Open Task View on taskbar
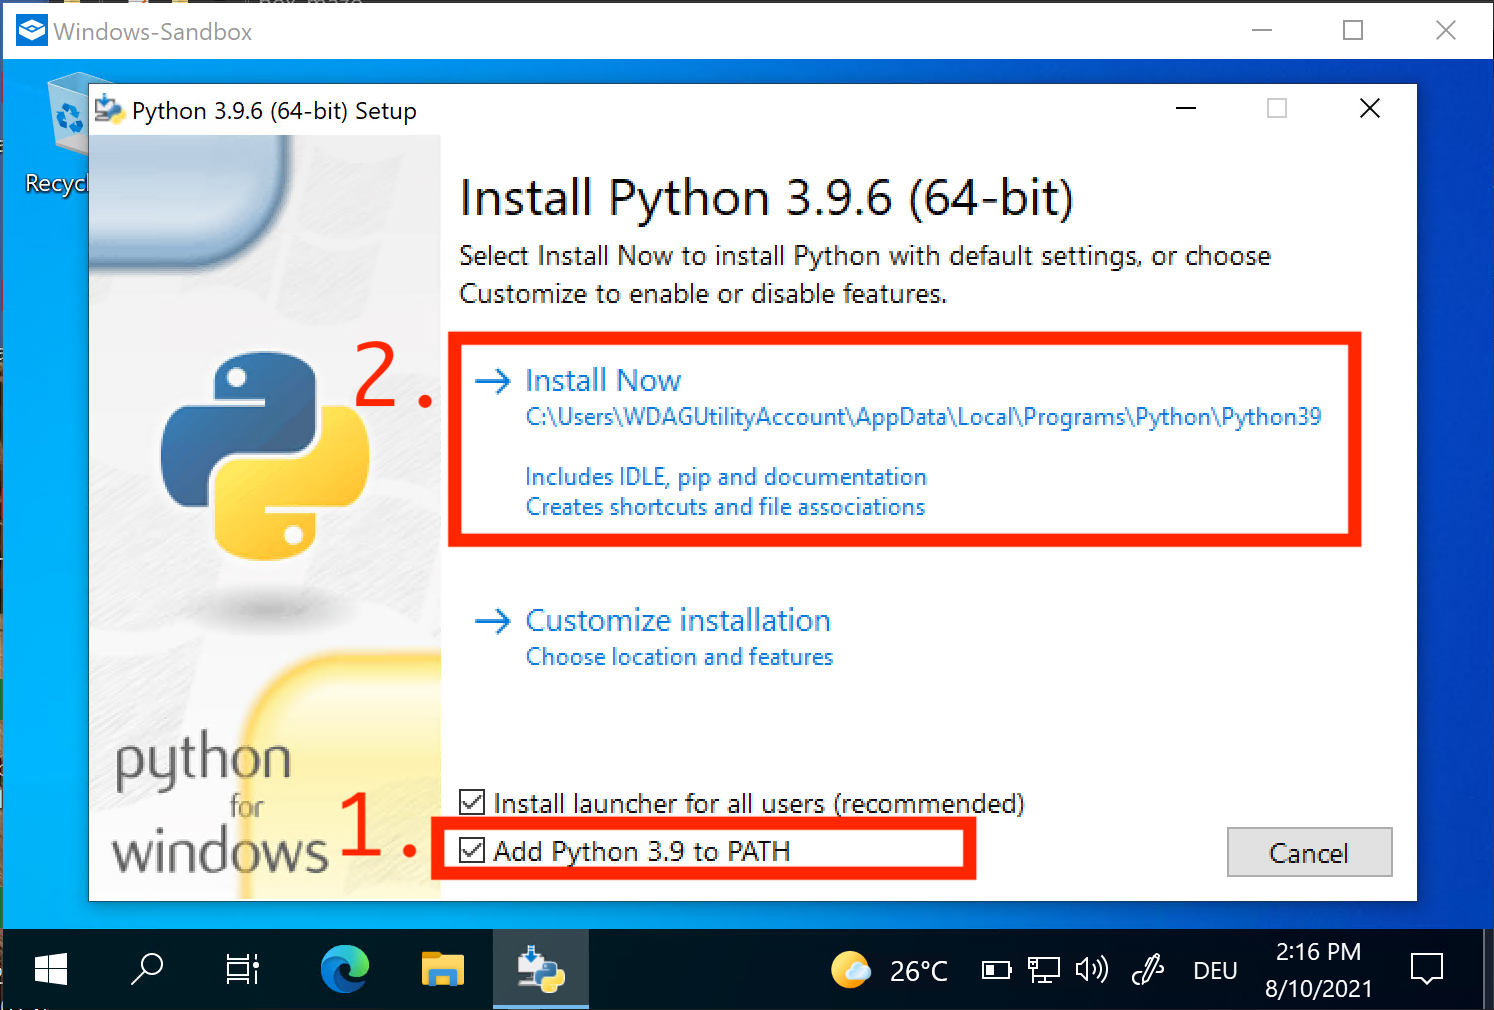The height and width of the screenshot is (1010, 1494). tap(243, 970)
